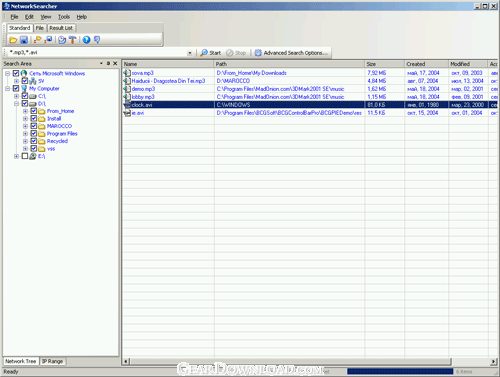The image size is (500, 377).
Task: Open Advanced Search Options
Action: tap(291, 53)
